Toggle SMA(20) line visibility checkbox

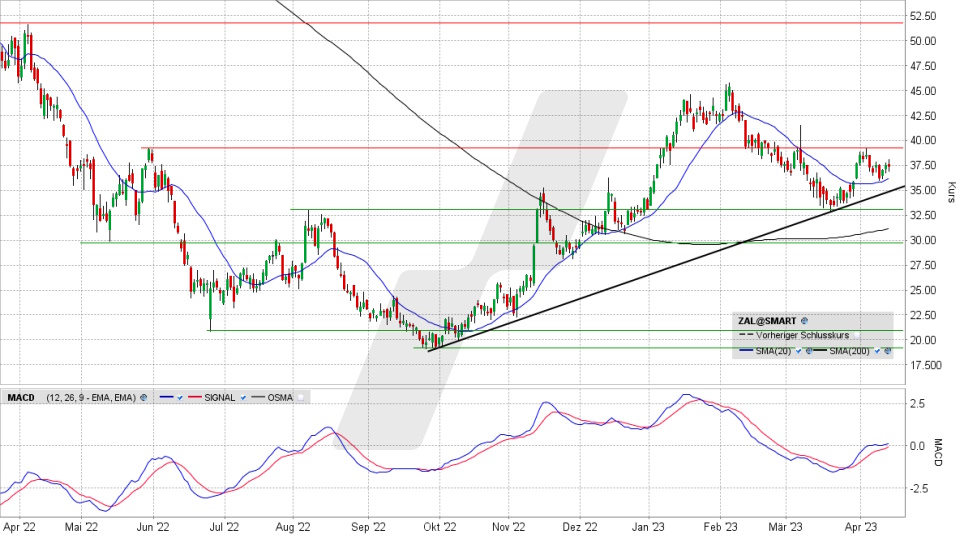798,351
